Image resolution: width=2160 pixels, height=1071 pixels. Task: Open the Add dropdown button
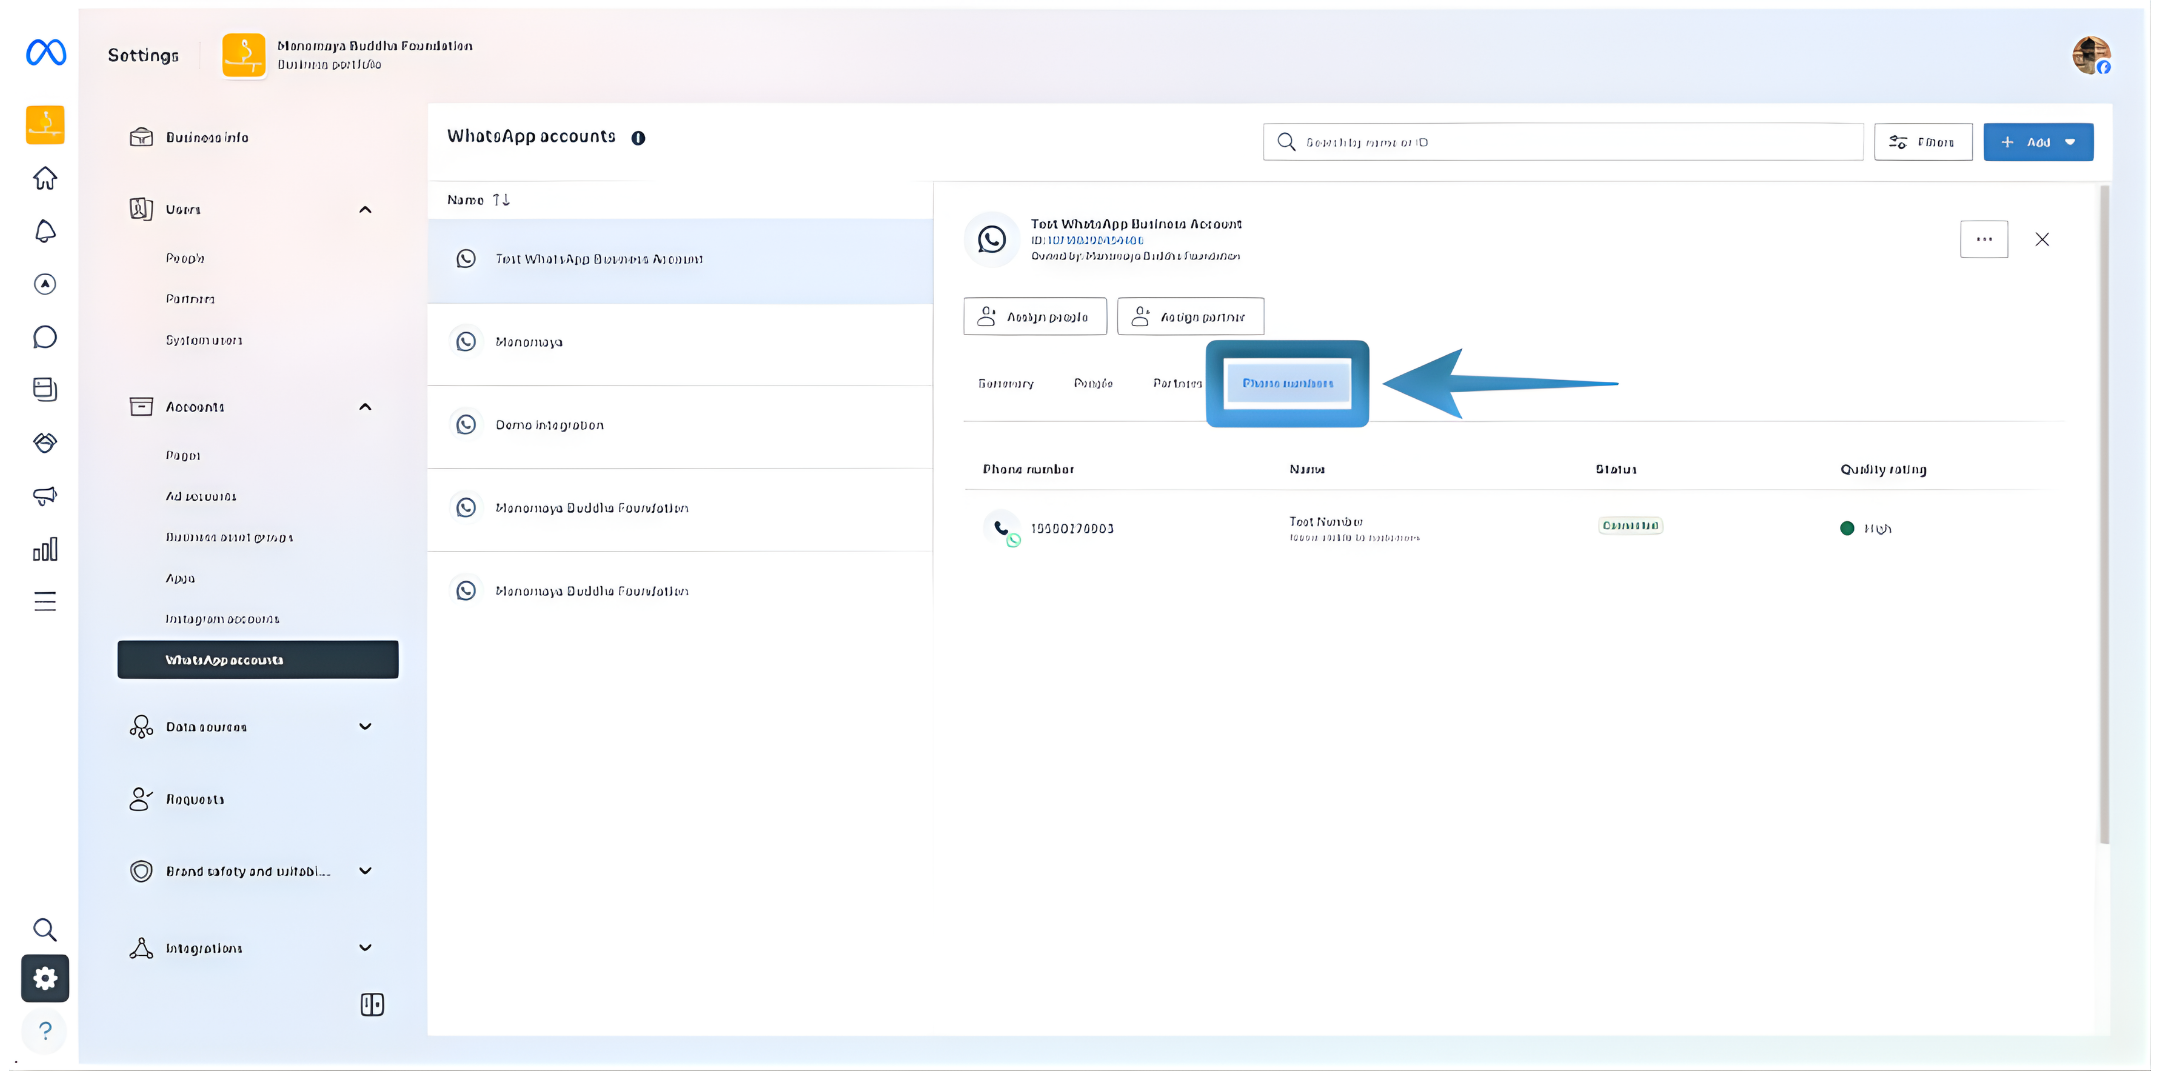tap(2038, 142)
